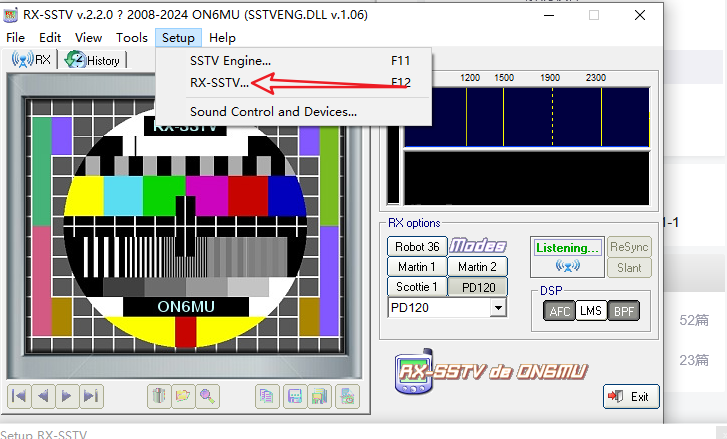Copy image with the copy pages icon
The height and width of the screenshot is (439, 727).
267,396
